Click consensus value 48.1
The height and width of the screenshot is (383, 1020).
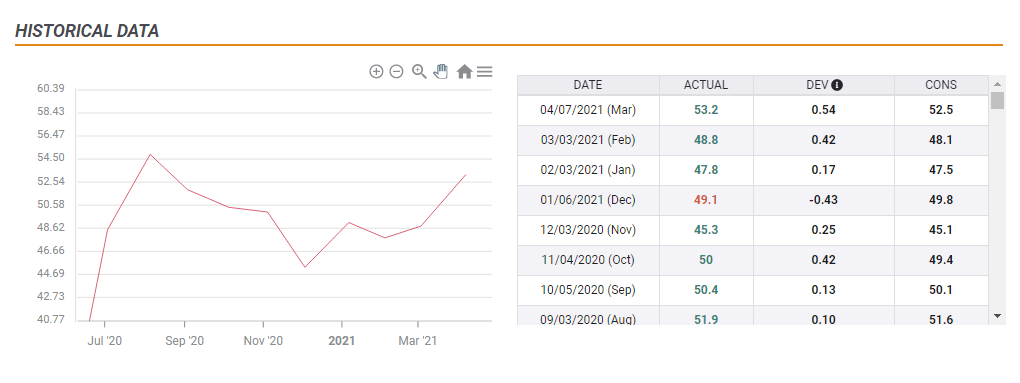[x=941, y=140]
